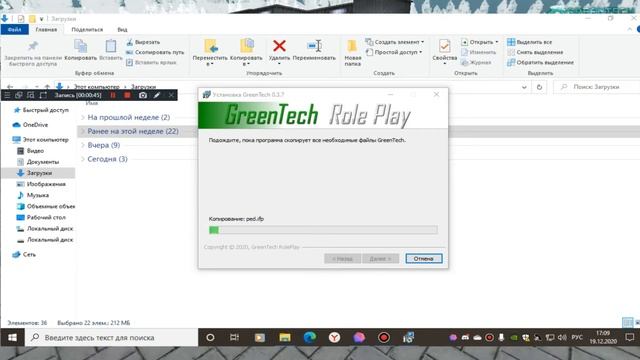Open the Windows Start menu
This screenshot has height=360, width=640.
[12, 338]
